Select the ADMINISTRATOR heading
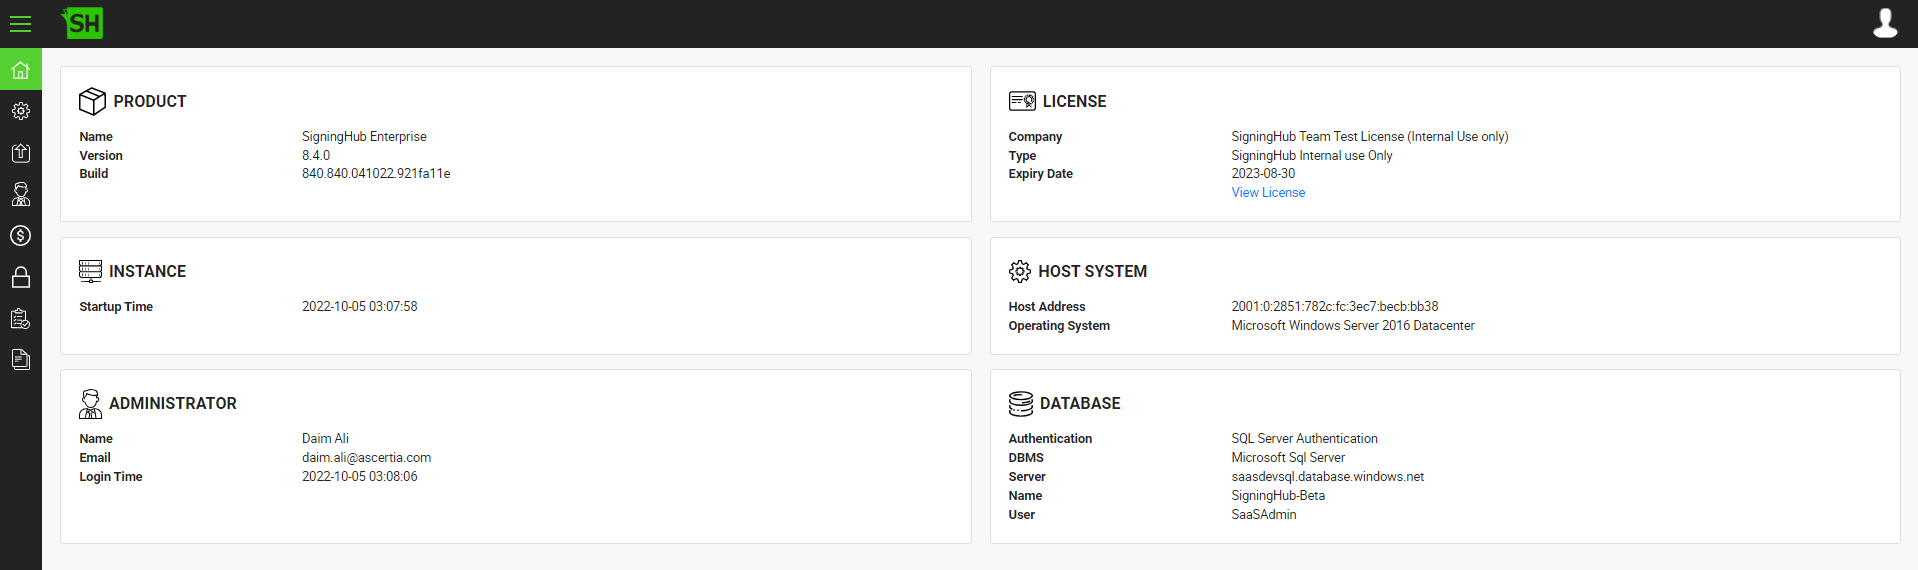 coord(173,403)
